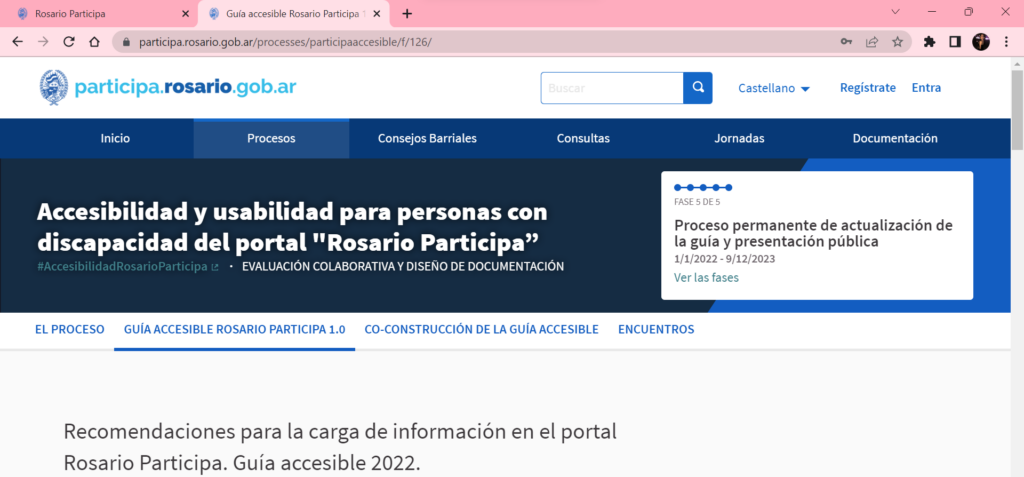The height and width of the screenshot is (477, 1024).
Task: Open a new browser tab
Action: tap(407, 13)
